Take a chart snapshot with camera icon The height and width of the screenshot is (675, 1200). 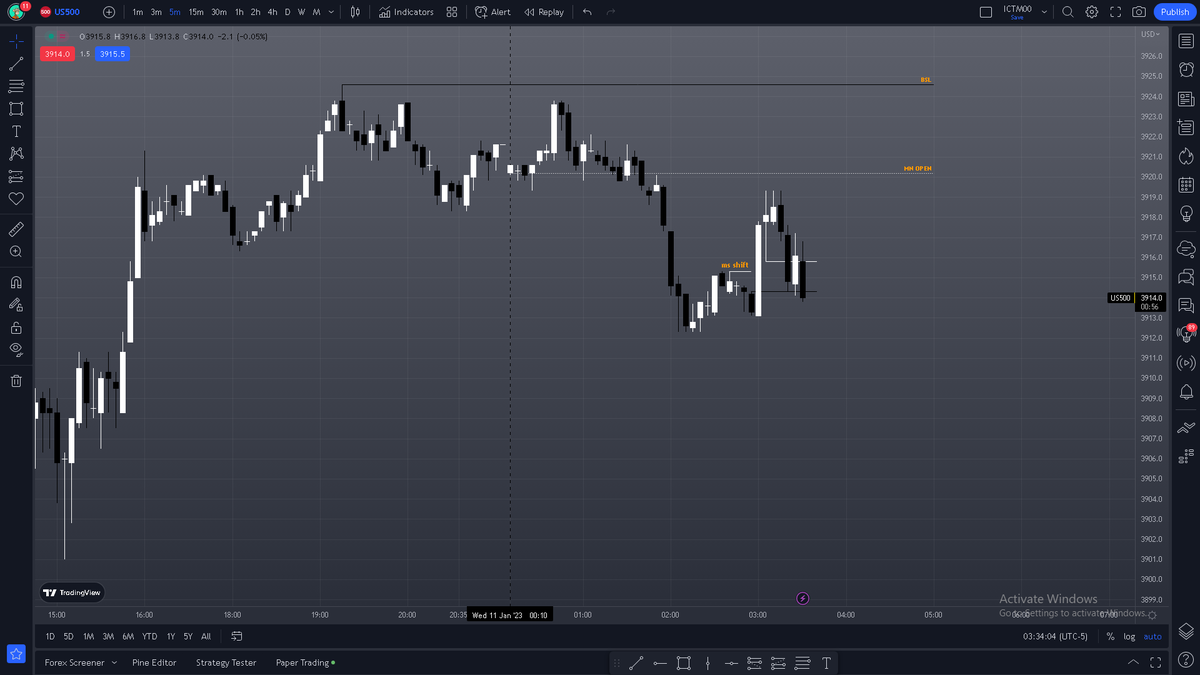point(1139,12)
